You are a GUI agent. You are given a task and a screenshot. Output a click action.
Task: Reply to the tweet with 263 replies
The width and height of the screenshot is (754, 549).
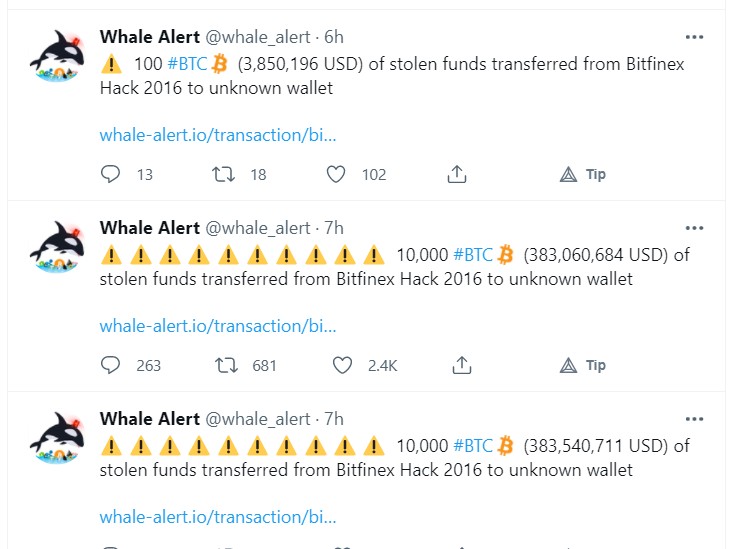tap(111, 365)
